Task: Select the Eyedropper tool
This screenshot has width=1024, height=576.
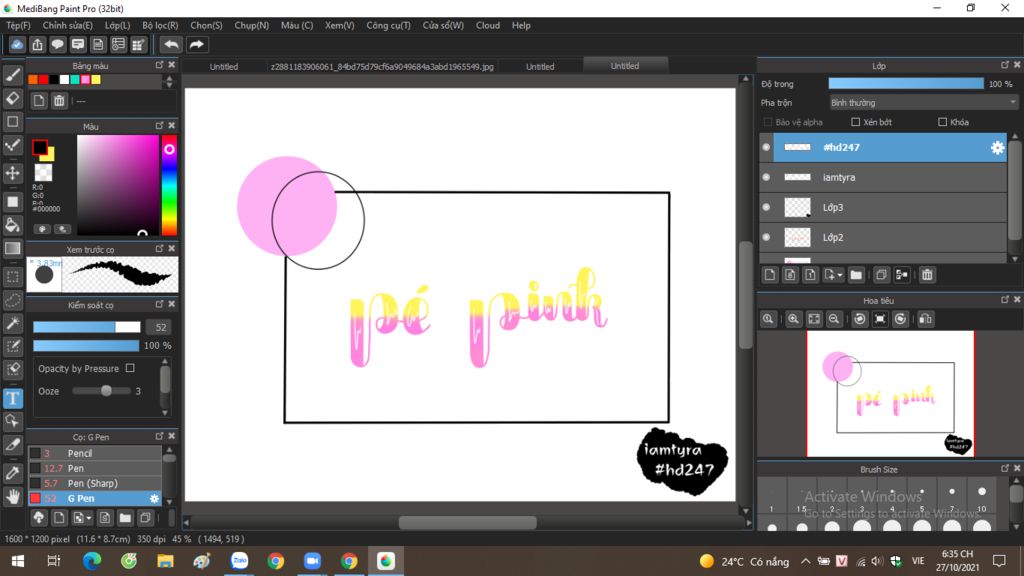Action: (x=12, y=473)
